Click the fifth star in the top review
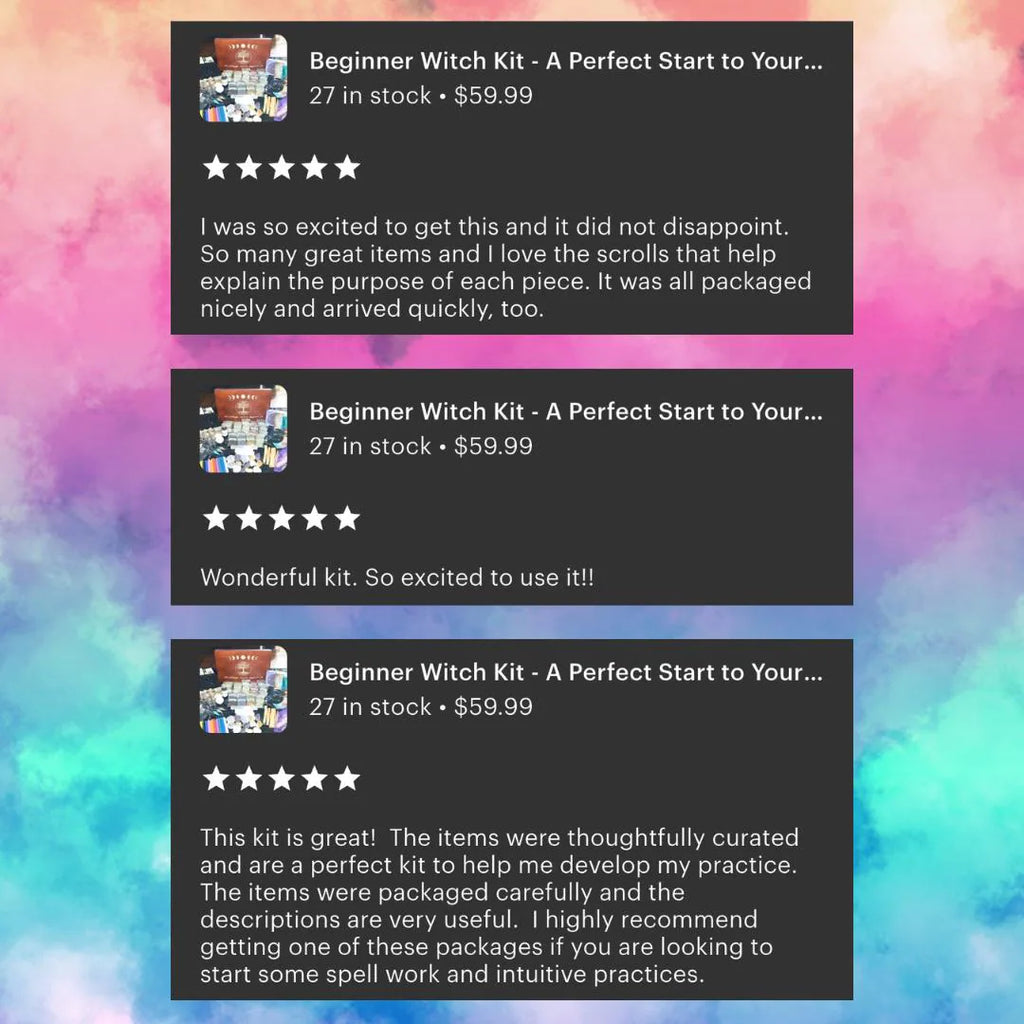This screenshot has height=1024, width=1024. pyautogui.click(x=347, y=167)
